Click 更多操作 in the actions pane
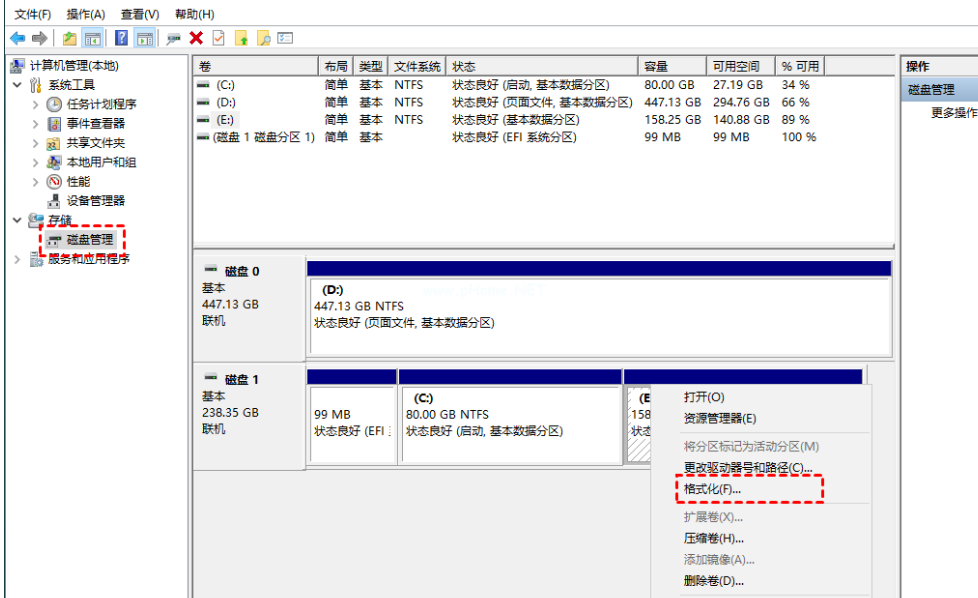 953,113
